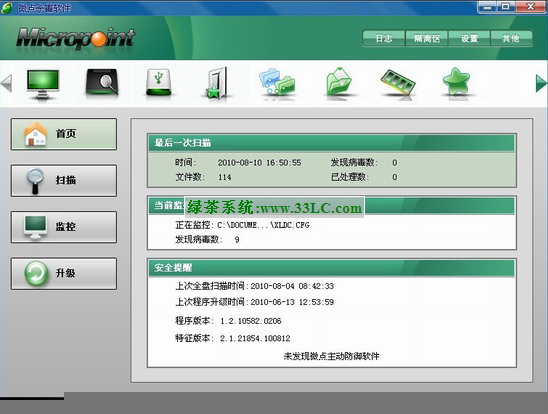Go to the 首页 home page
The width and height of the screenshot is (548, 414).
tap(64, 134)
